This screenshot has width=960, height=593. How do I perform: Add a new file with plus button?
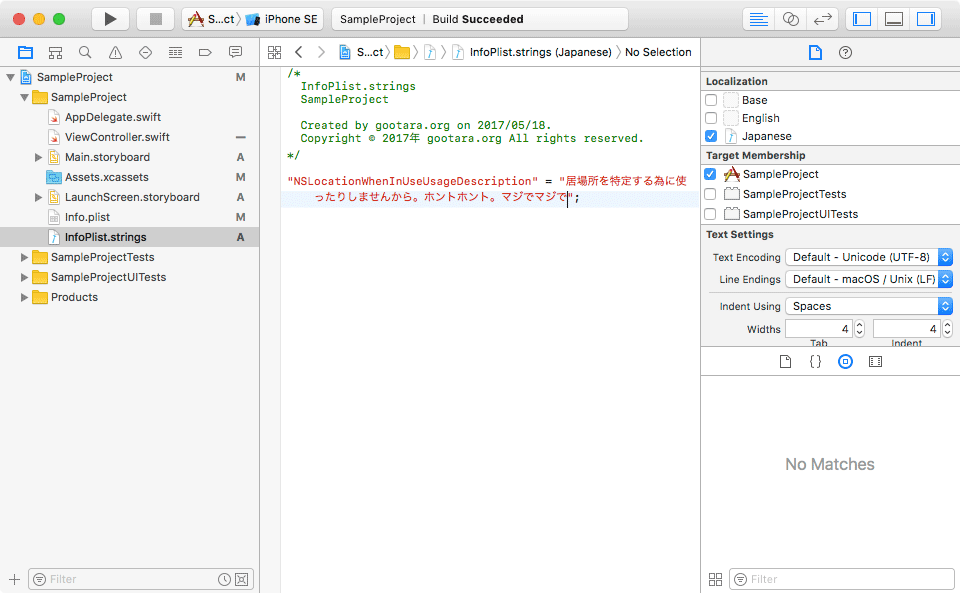15,579
